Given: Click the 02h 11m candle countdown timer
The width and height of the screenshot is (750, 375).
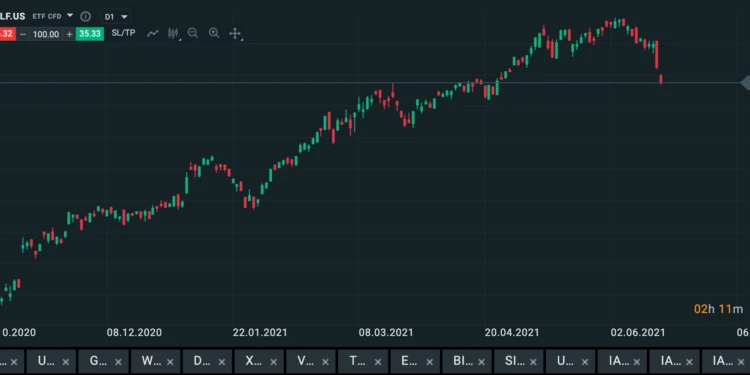Looking at the screenshot, I should coord(719,309).
